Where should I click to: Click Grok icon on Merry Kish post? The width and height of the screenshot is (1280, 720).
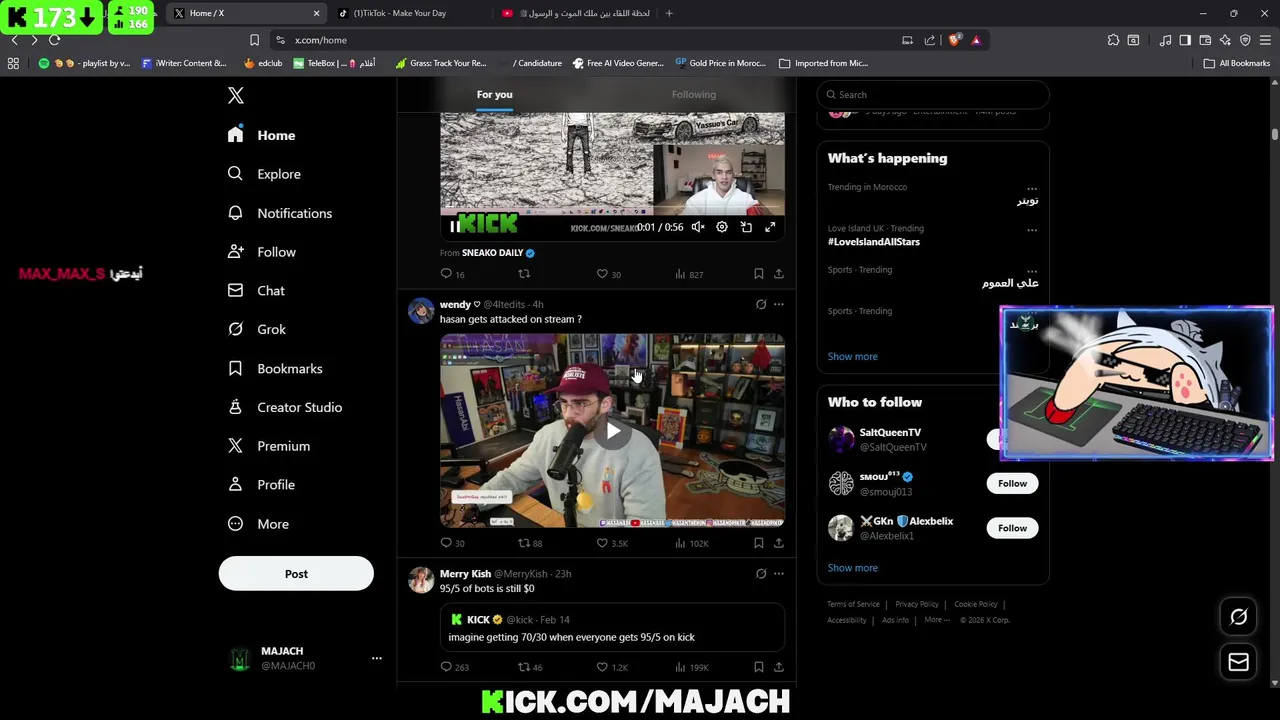pos(761,574)
